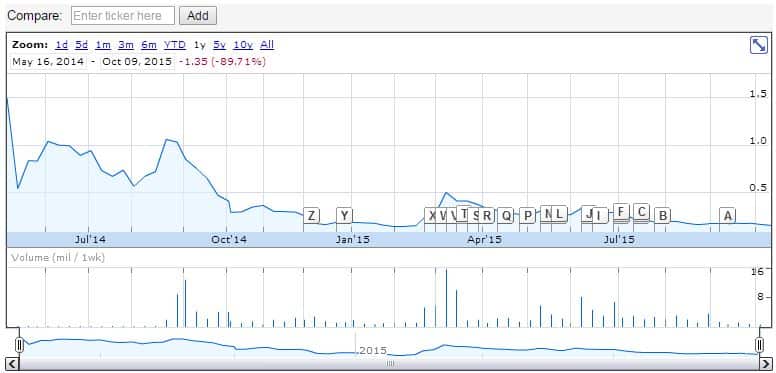Set zoom to 5d
776x373 pixels.
[82, 45]
